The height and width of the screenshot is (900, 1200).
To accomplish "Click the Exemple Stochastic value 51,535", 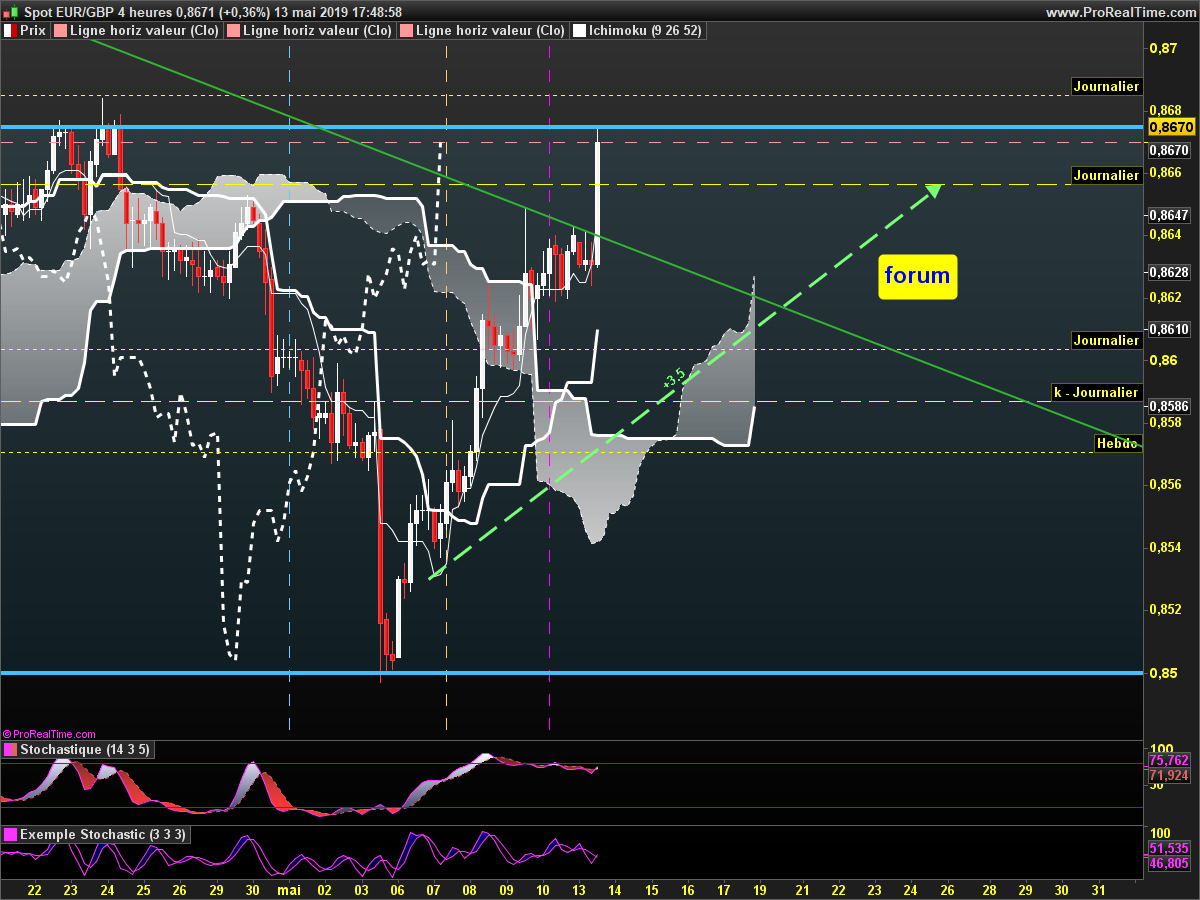I will pyautogui.click(x=1170, y=848).
